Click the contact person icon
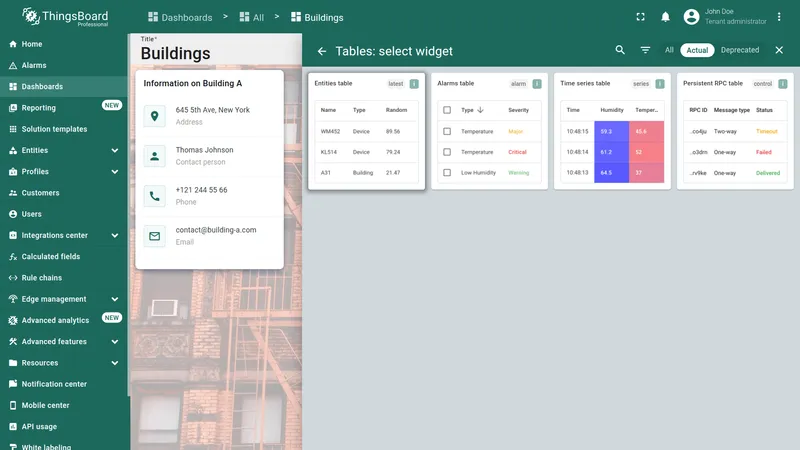Screen dimensions: 800x450 (155, 156)
